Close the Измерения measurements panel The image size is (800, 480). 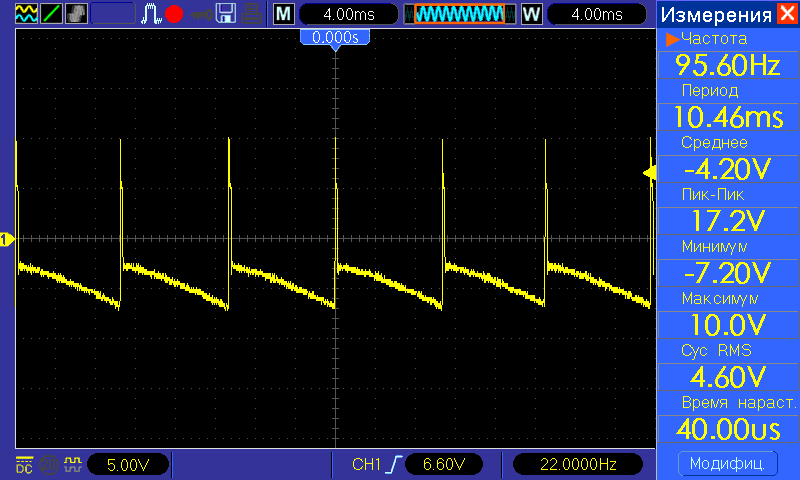click(x=788, y=14)
